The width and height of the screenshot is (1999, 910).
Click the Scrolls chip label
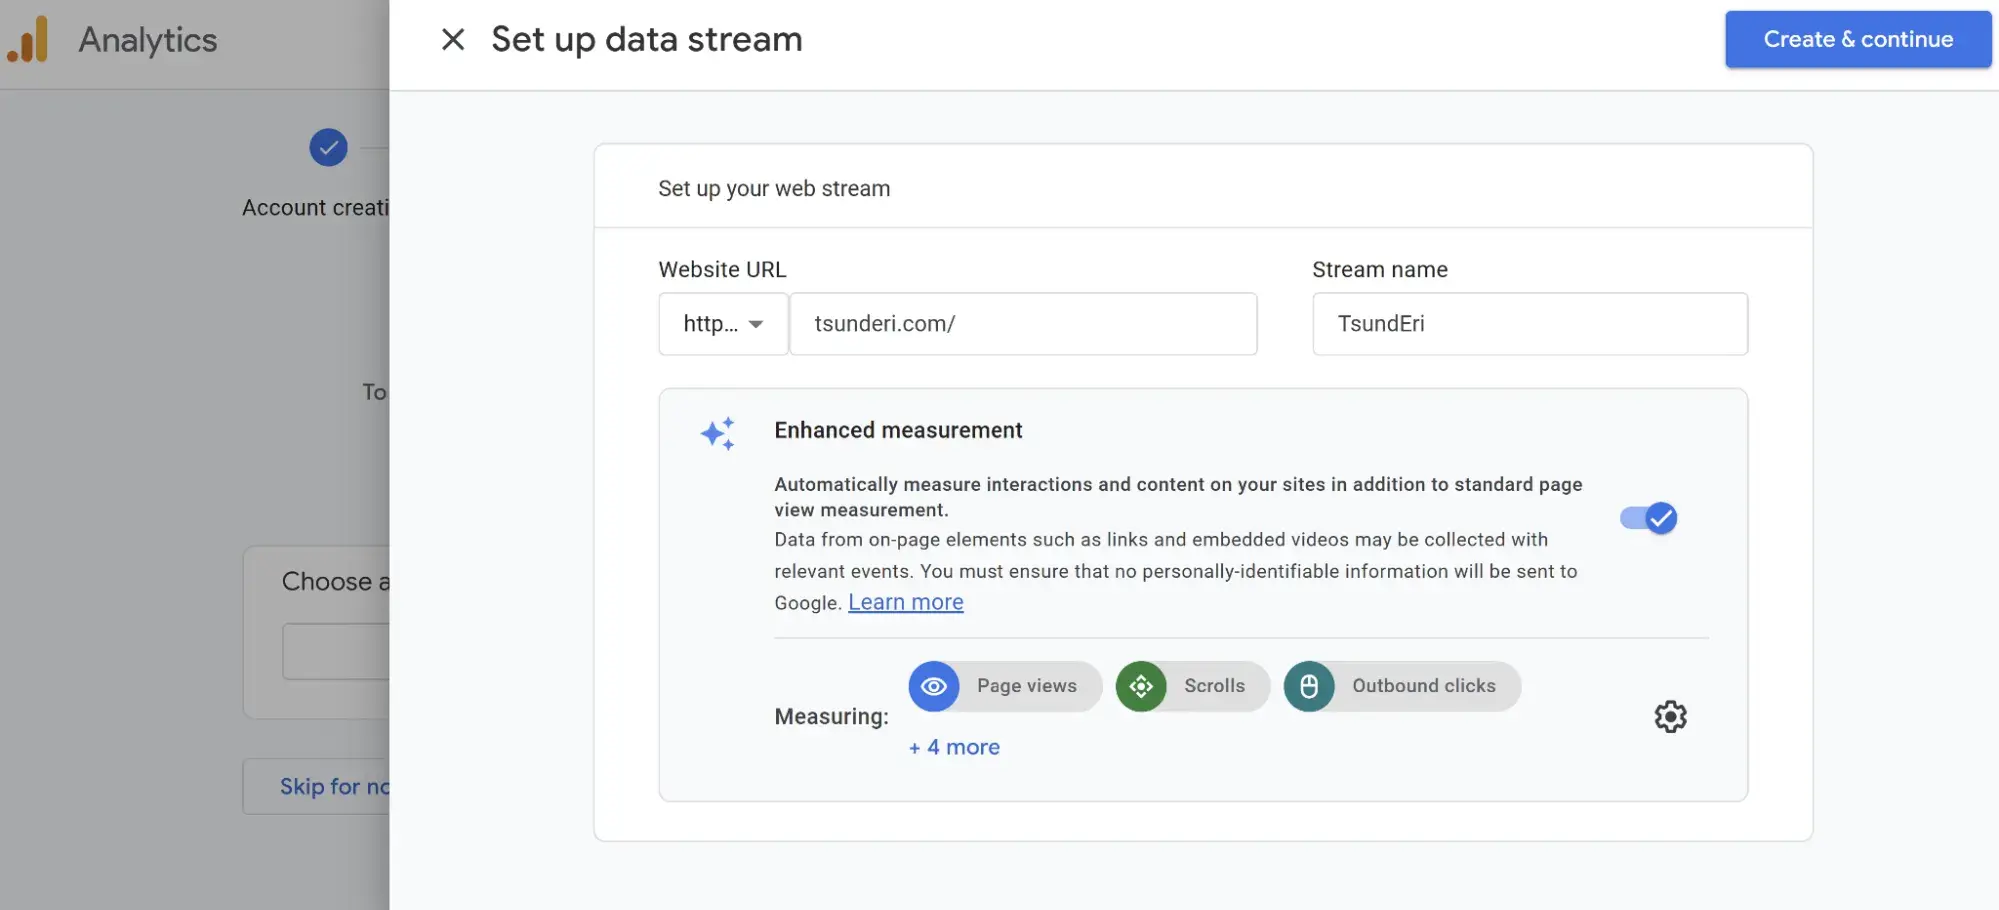click(x=1214, y=686)
